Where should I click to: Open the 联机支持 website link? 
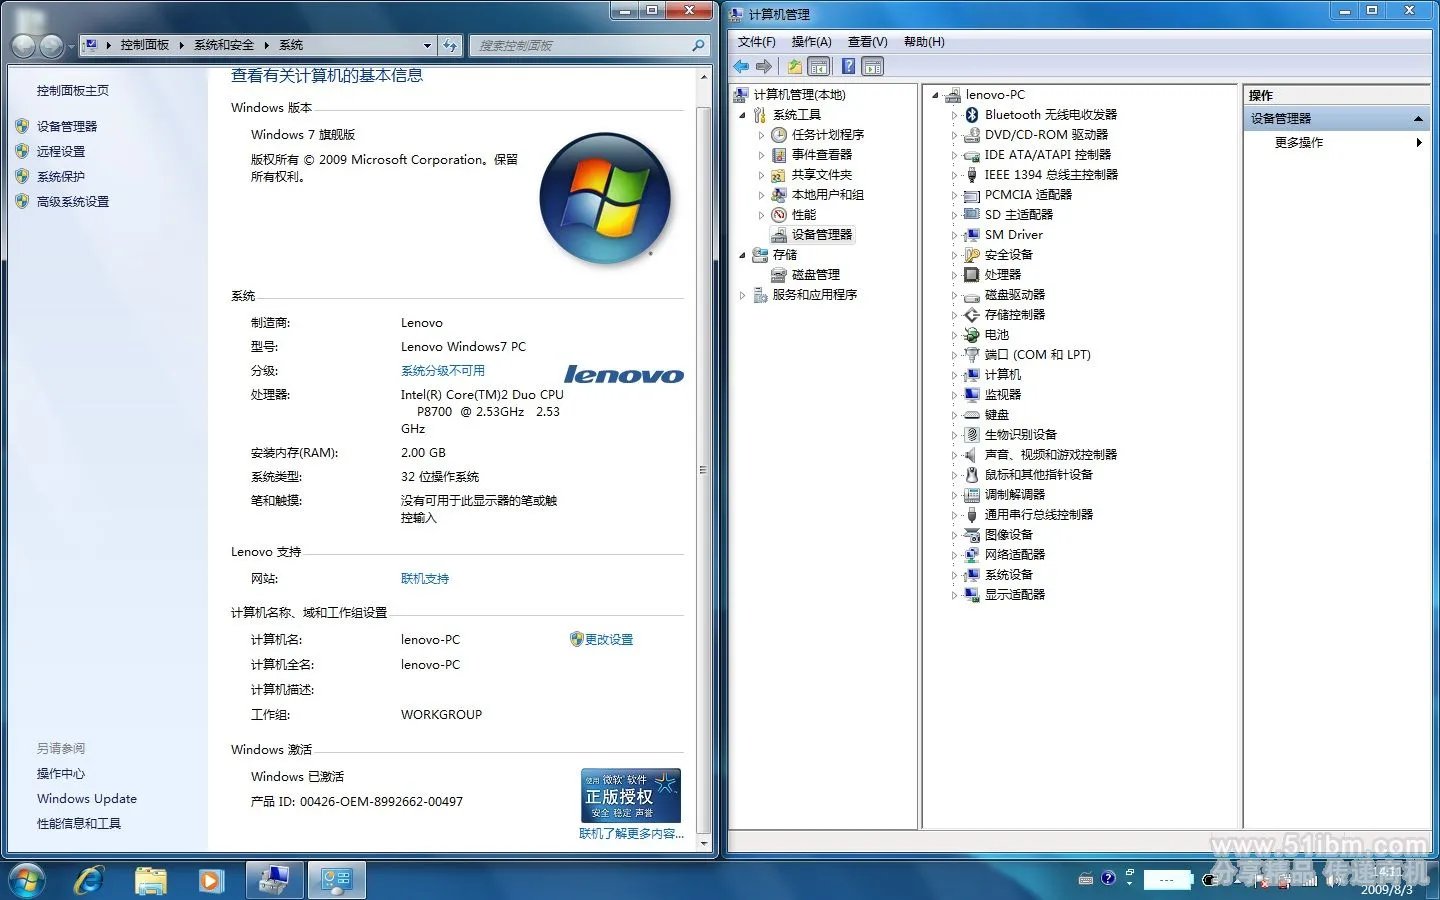tap(425, 578)
